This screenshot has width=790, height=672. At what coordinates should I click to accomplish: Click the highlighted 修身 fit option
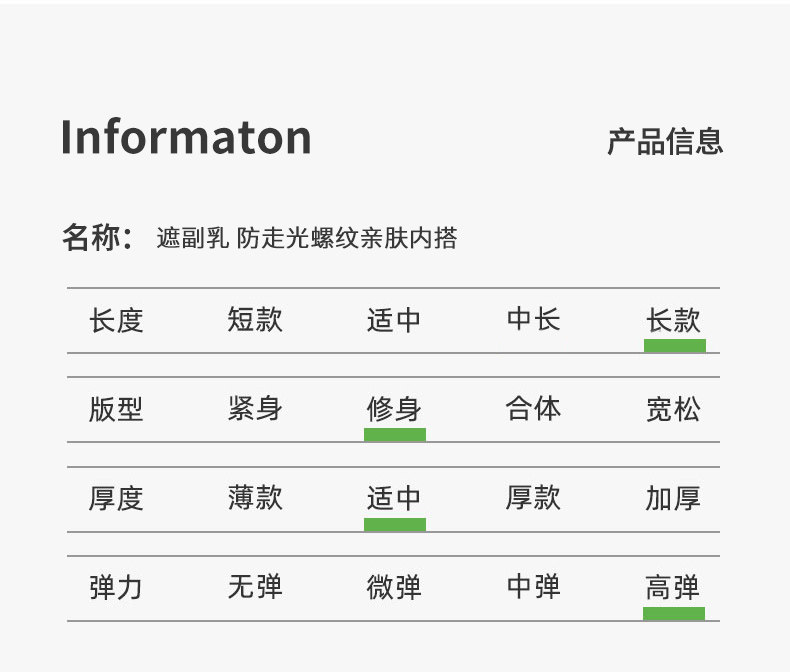394,409
